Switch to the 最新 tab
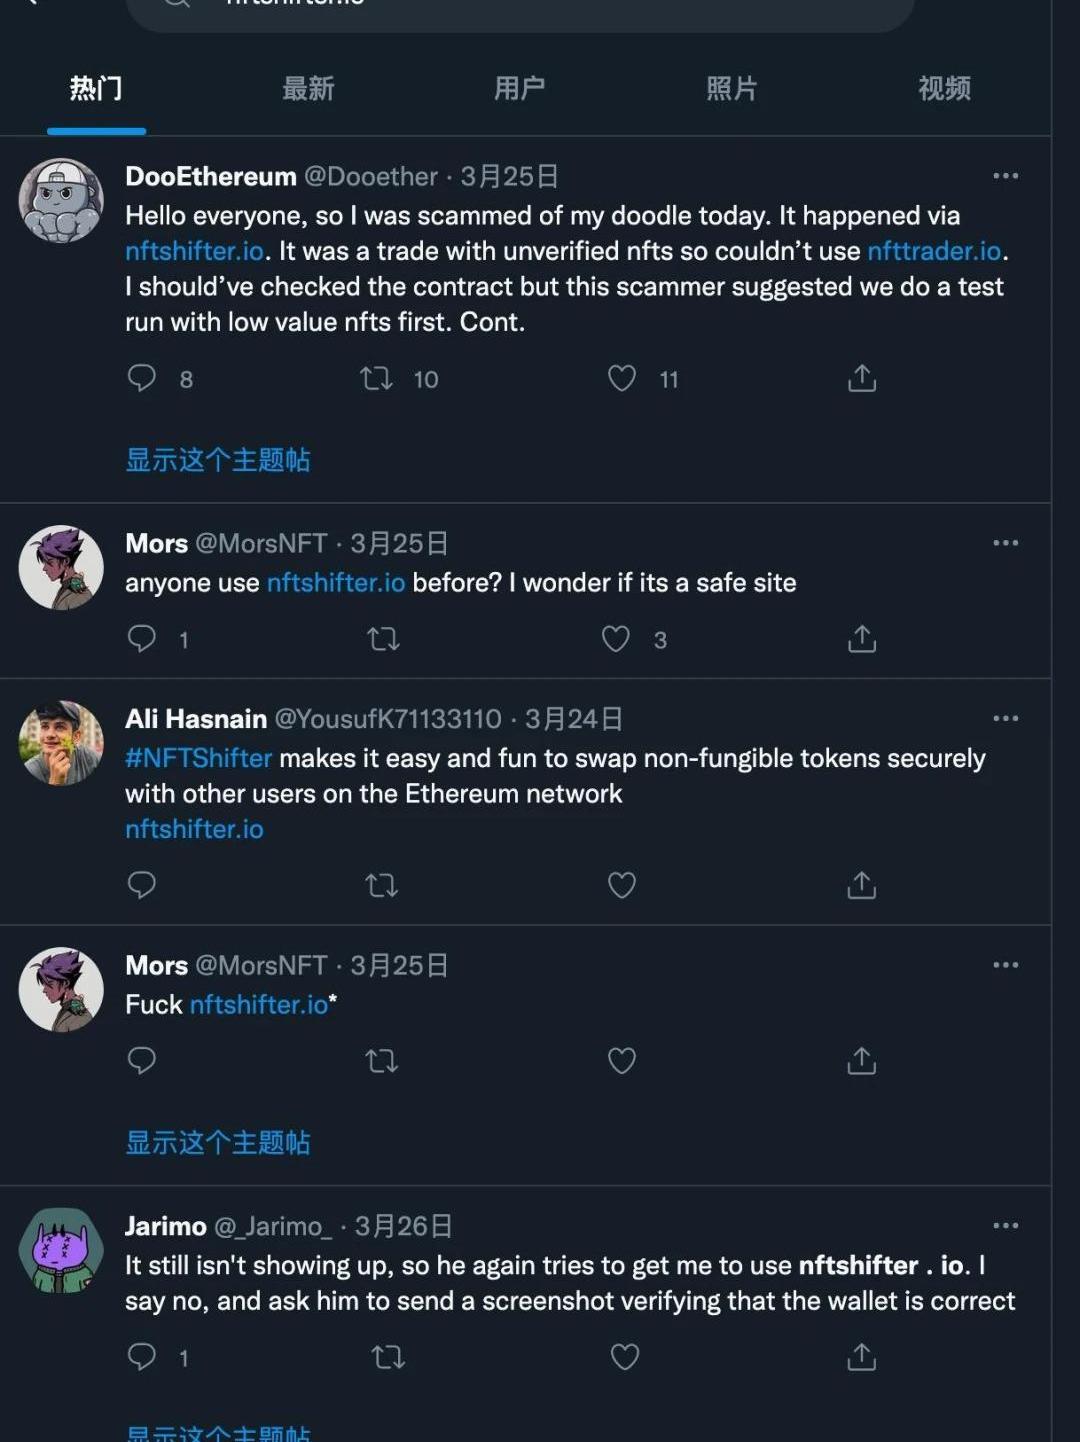1080x1442 pixels. pyautogui.click(x=308, y=89)
